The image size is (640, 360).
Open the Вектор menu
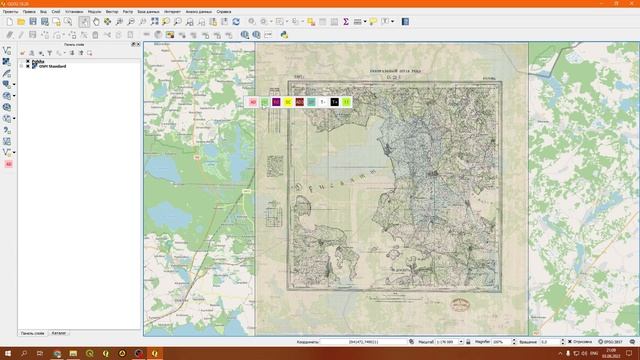click(x=112, y=12)
